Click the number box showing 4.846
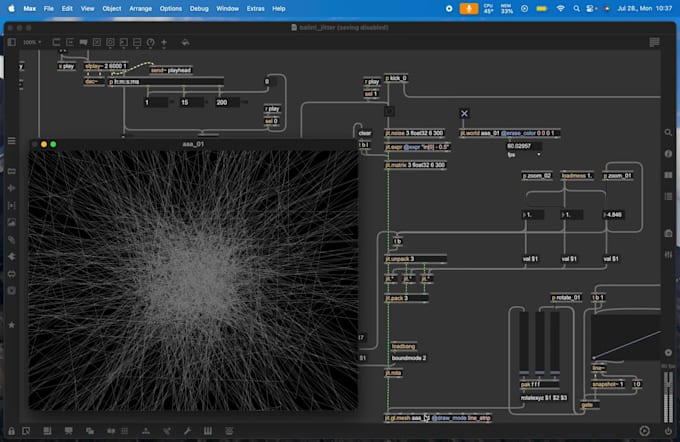The width and height of the screenshot is (680, 442). (614, 215)
